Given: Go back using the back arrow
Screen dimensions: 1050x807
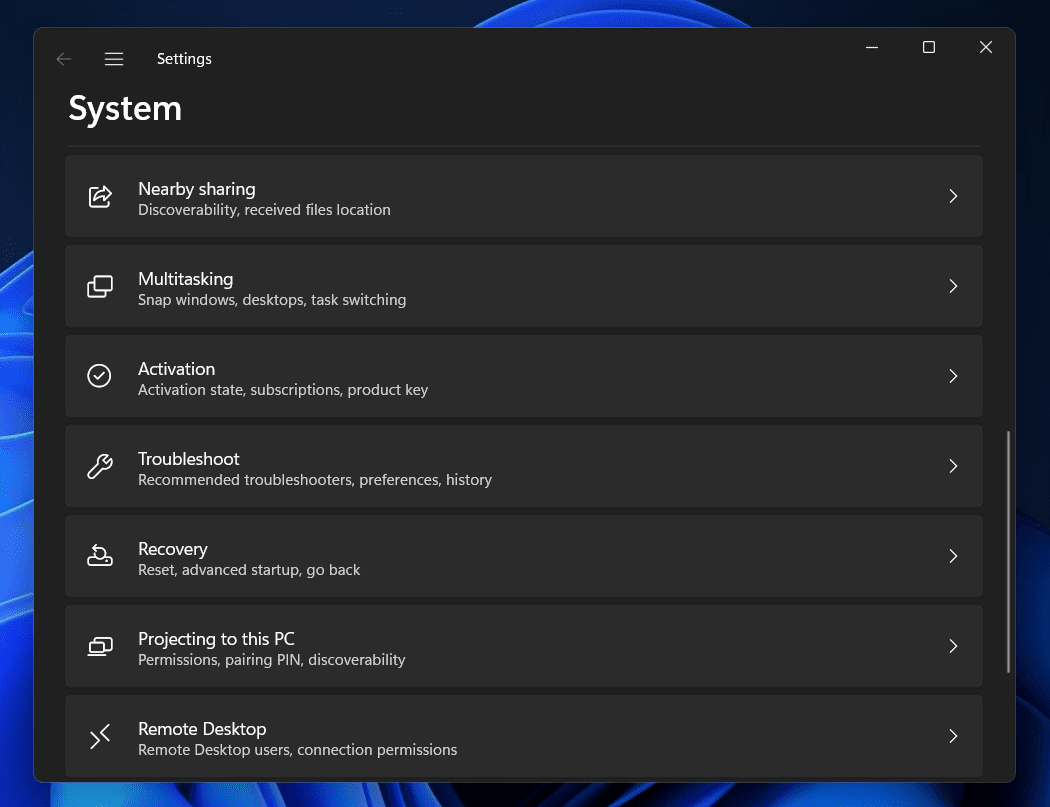Looking at the screenshot, I should (x=64, y=59).
